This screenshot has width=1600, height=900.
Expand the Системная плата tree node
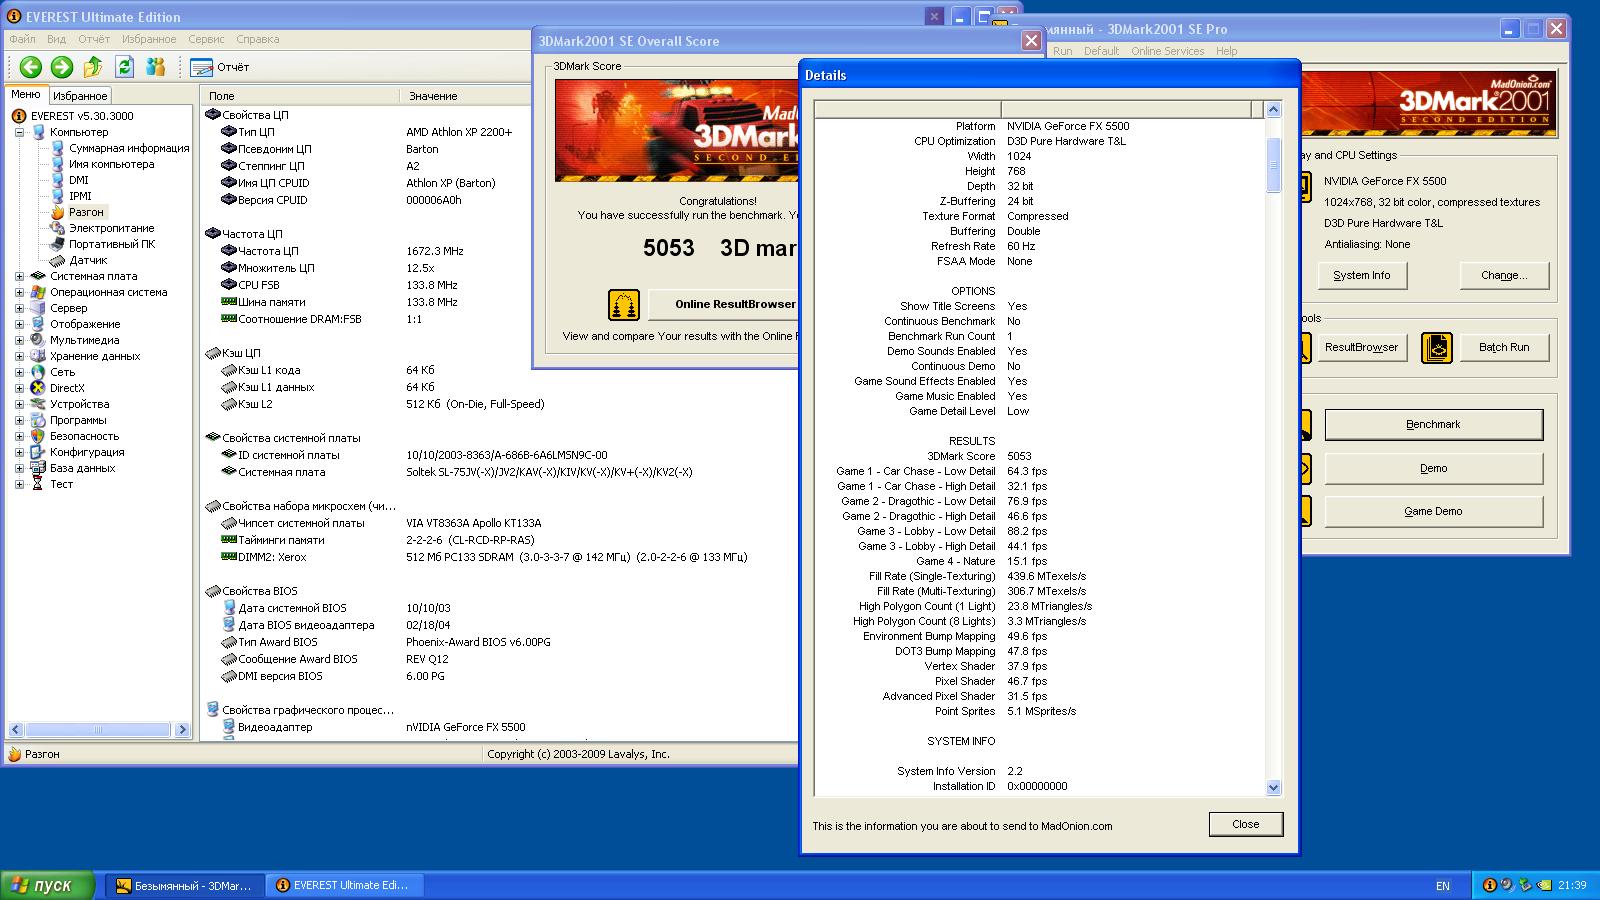[x=19, y=277]
